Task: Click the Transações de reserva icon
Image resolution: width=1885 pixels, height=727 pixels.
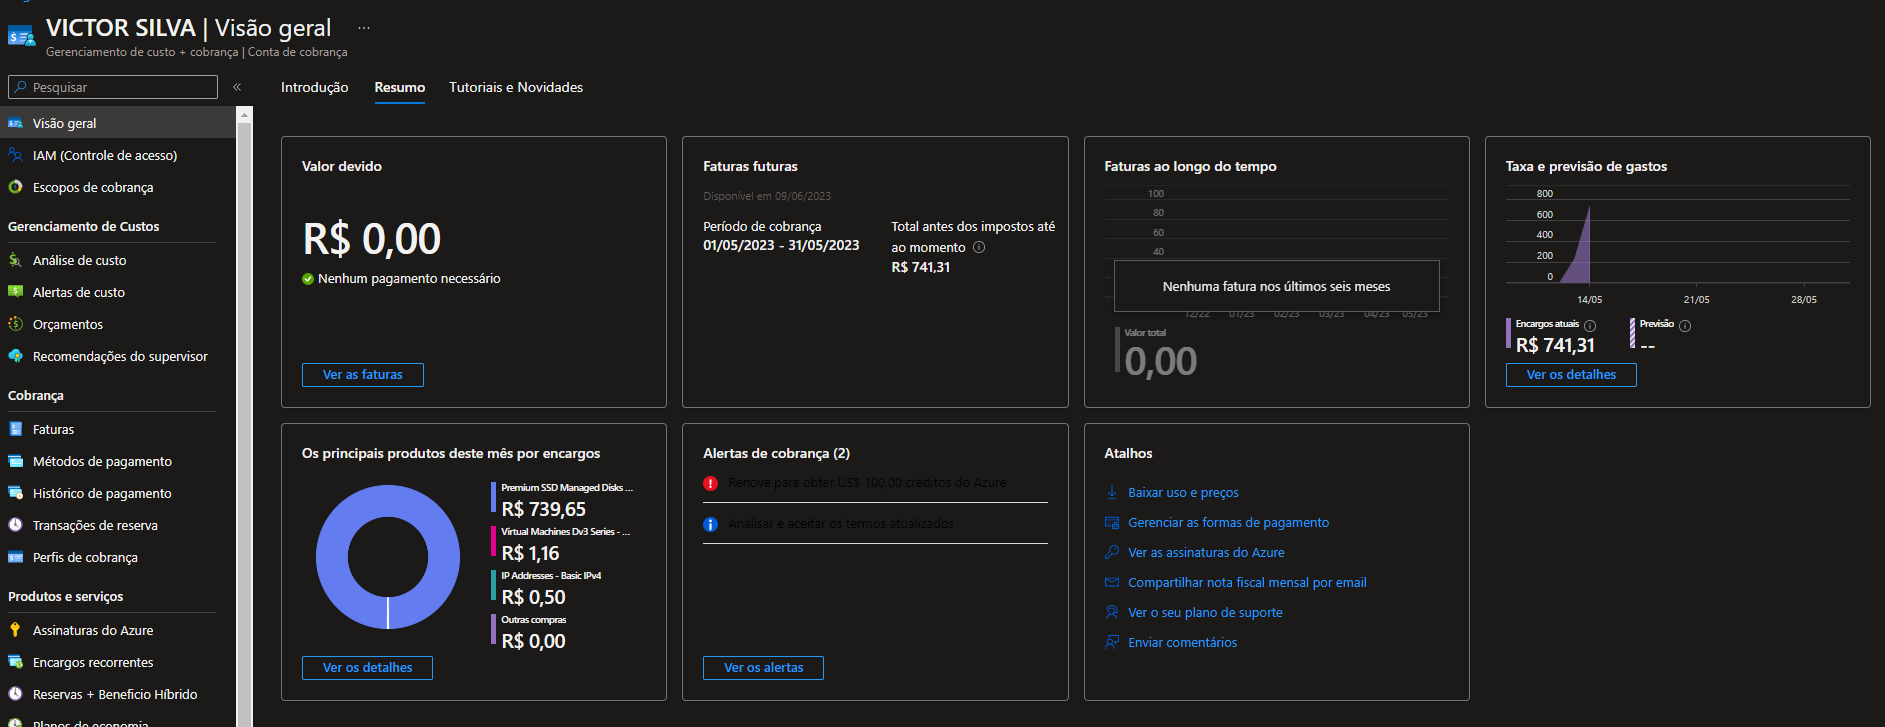Action: click(15, 525)
